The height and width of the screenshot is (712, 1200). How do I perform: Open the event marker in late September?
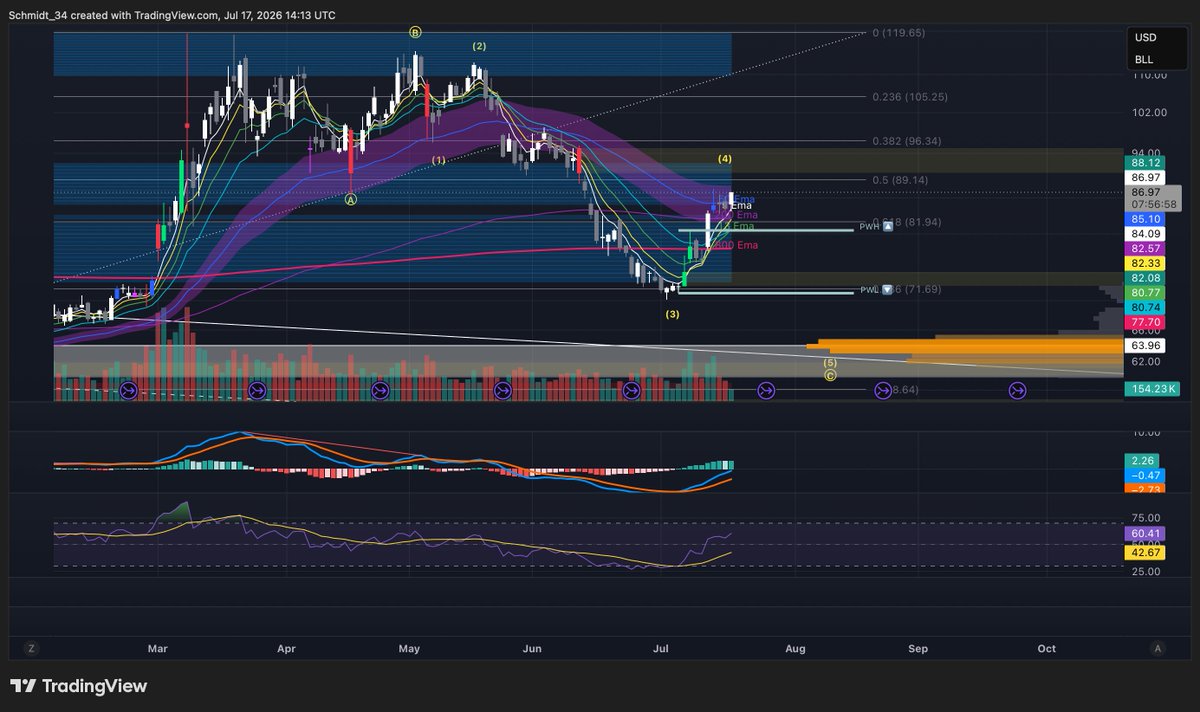coord(1016,390)
